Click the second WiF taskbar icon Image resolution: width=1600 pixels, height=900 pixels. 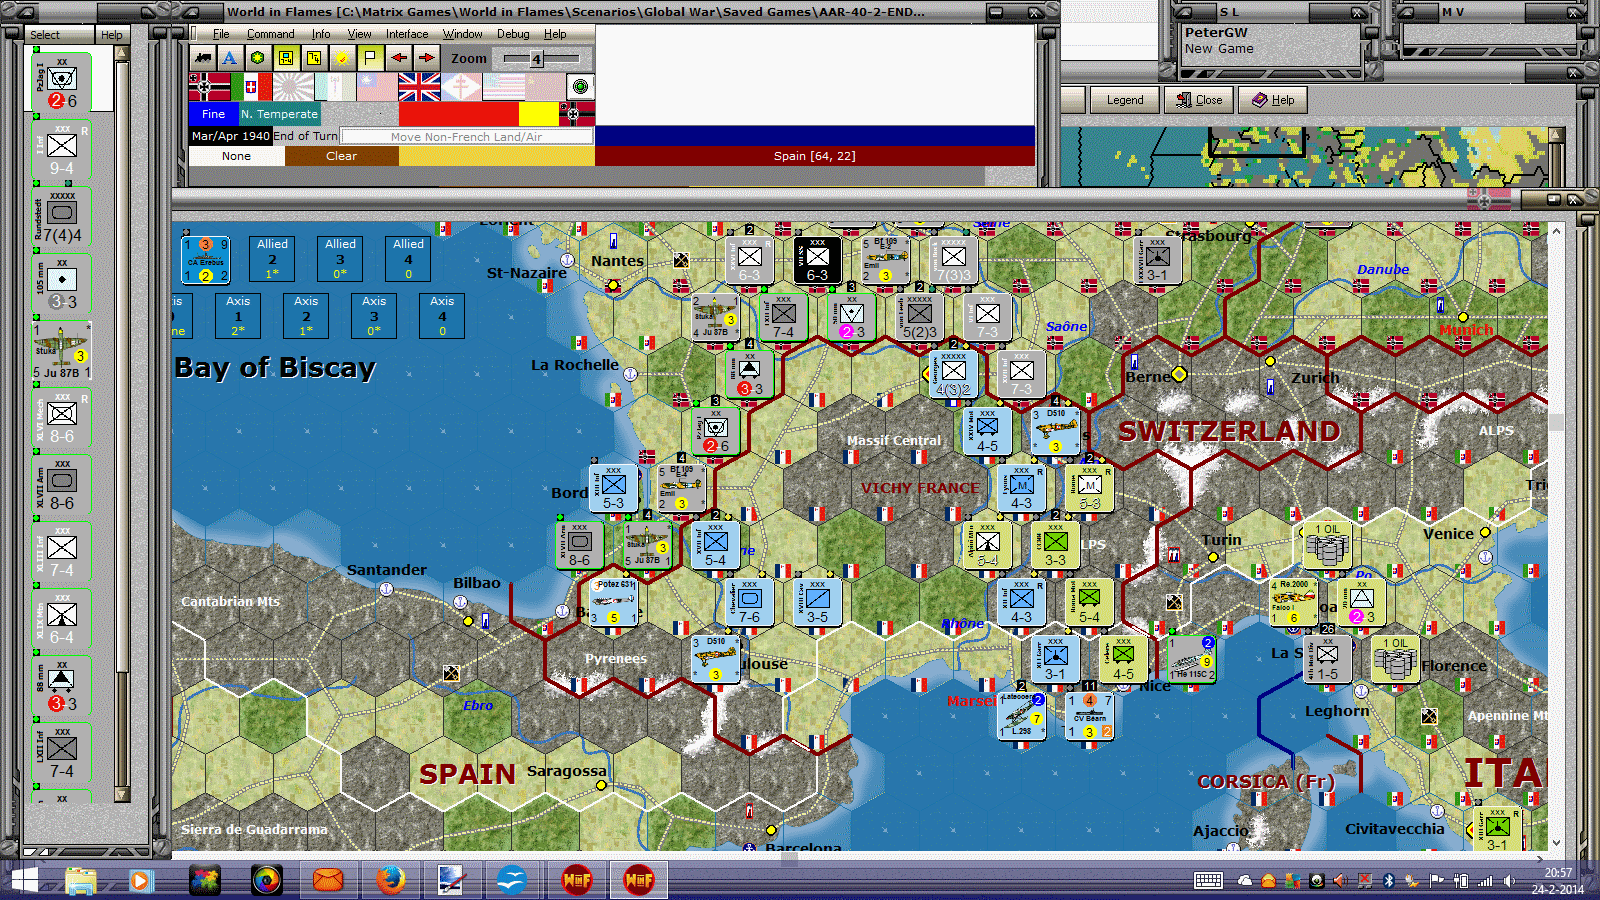pyautogui.click(x=639, y=880)
